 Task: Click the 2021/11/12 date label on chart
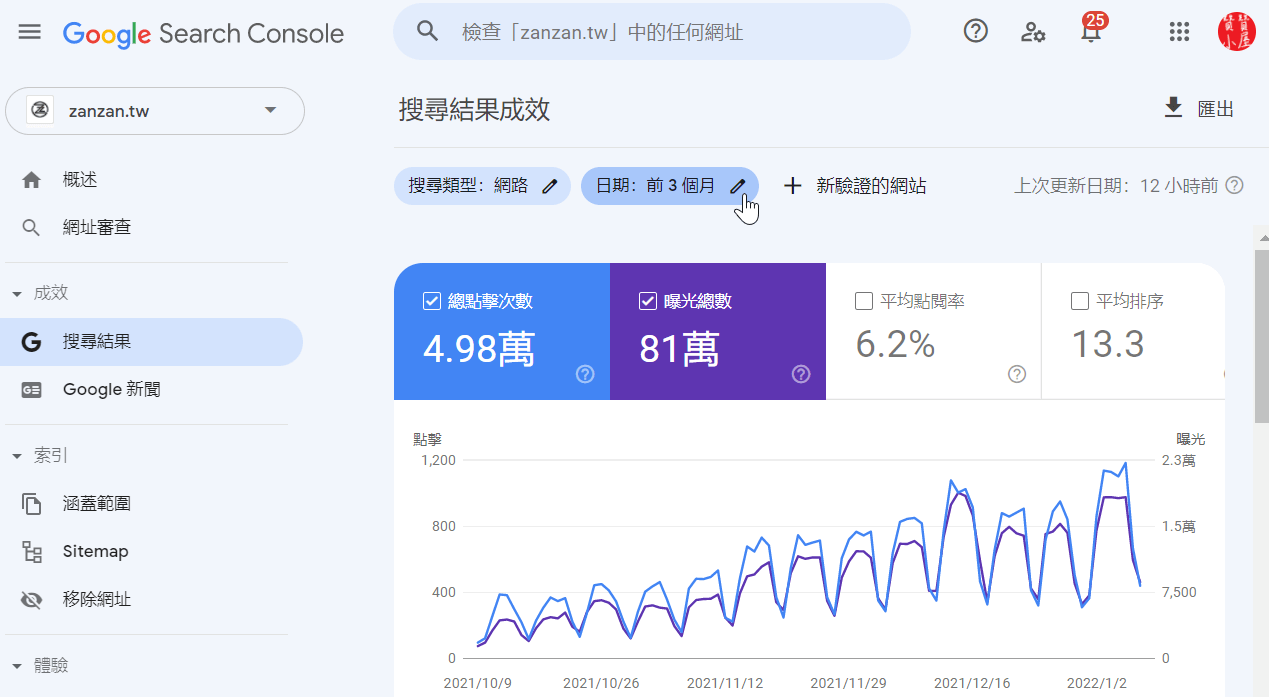click(x=724, y=684)
